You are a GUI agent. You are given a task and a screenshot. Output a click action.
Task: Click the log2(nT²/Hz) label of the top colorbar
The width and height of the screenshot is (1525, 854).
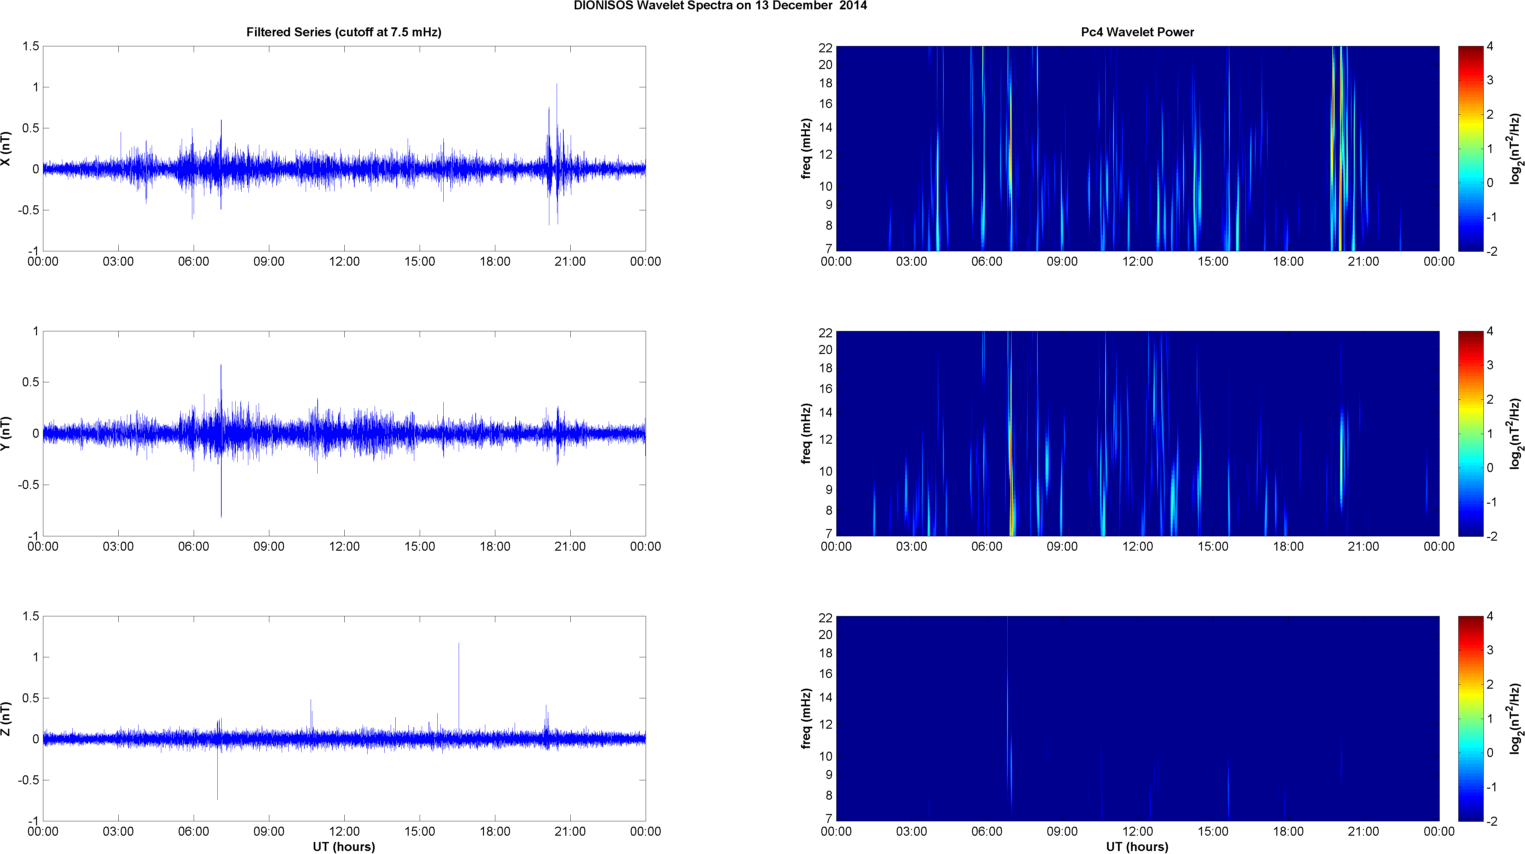point(1516,148)
